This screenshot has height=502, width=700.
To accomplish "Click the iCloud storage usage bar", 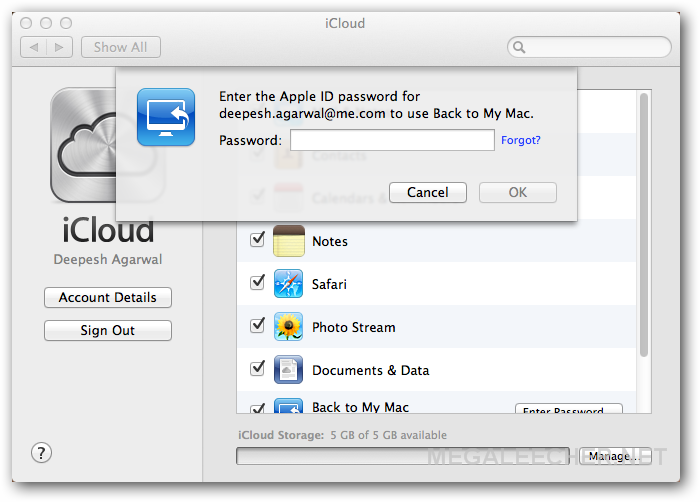I will click(x=403, y=456).
